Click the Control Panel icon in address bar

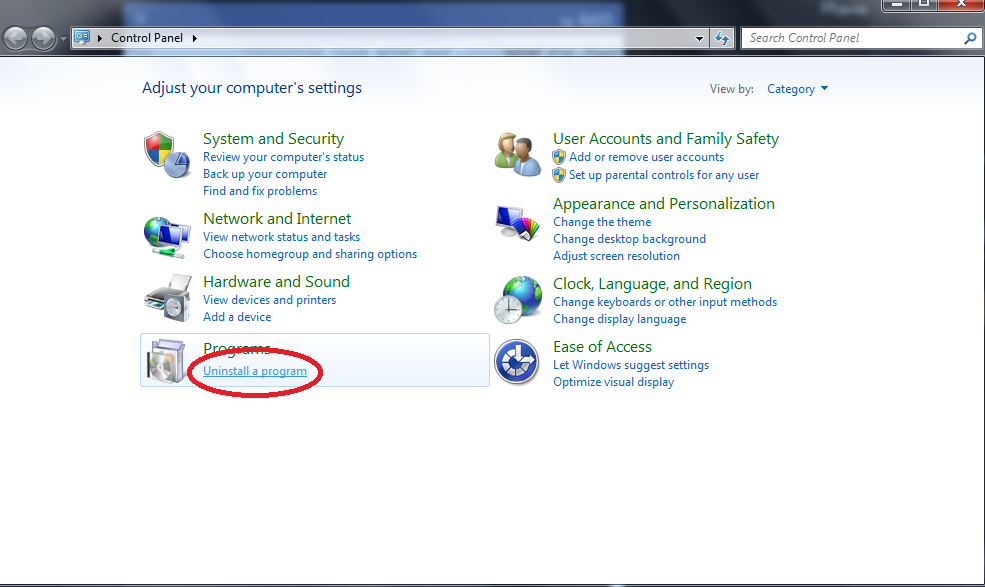point(82,38)
